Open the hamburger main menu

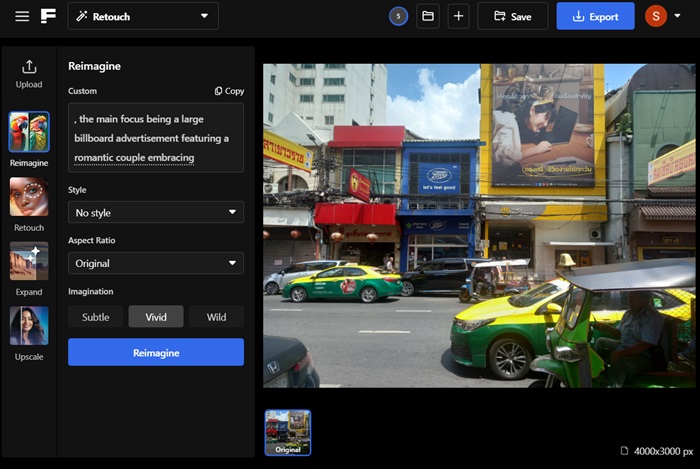22,17
